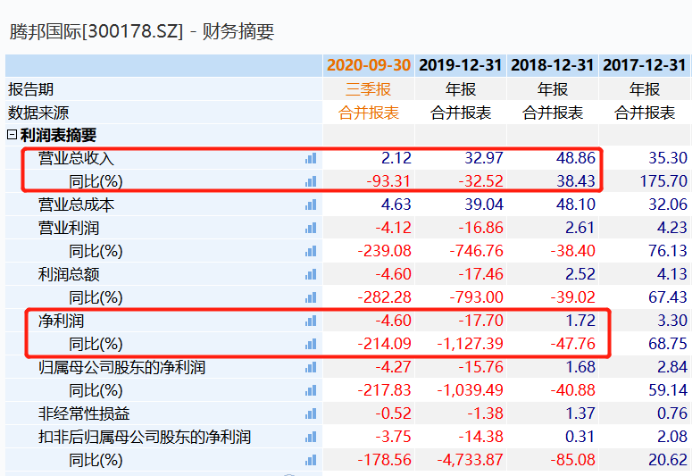Click the 175.70 revenue growth cell
Screen dimensions: 693x476
663,181
